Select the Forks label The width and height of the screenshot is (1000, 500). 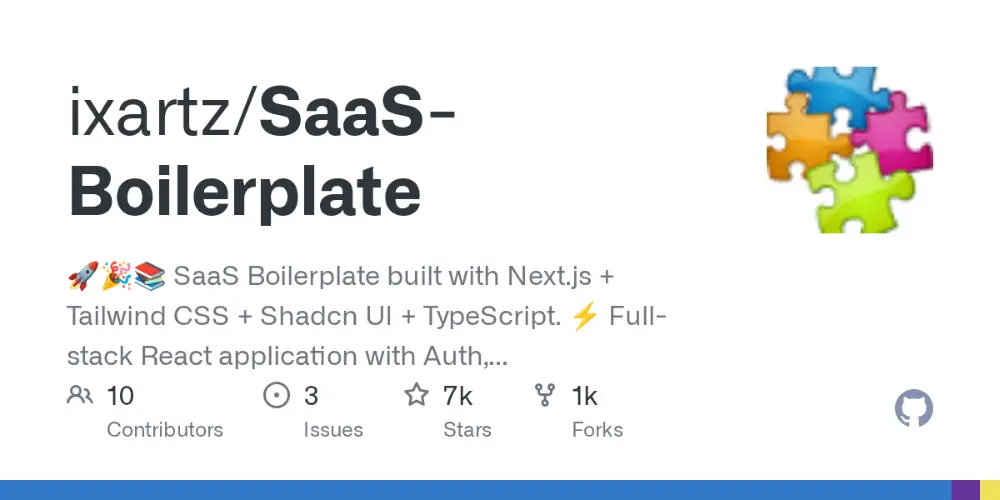(598, 430)
